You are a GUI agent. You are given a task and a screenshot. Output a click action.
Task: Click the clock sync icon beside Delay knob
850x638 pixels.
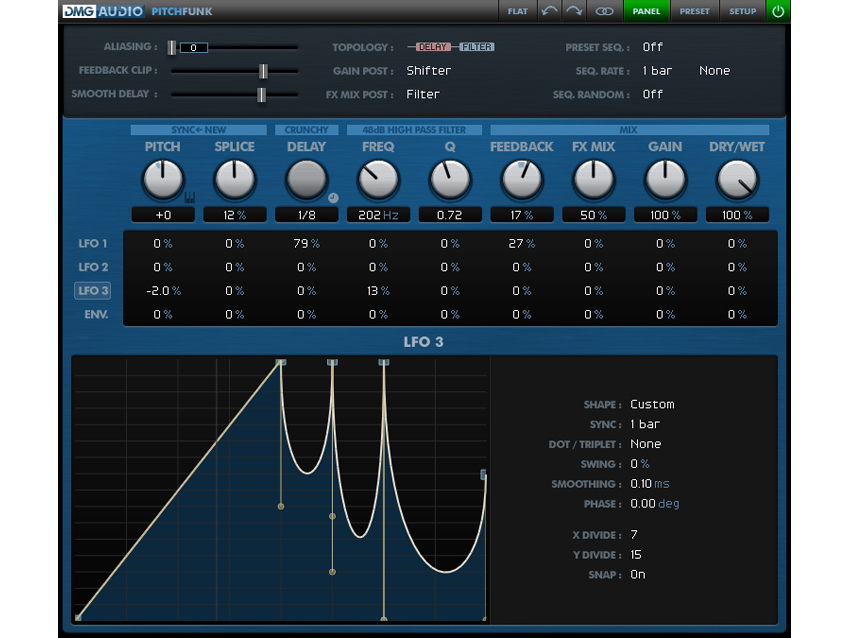pyautogui.click(x=333, y=198)
